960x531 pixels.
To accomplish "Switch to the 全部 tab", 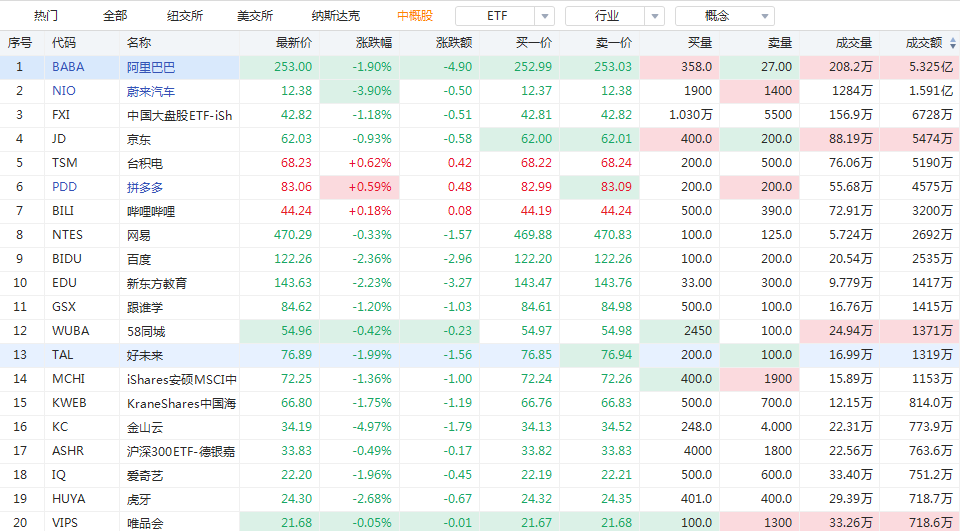I will point(115,16).
